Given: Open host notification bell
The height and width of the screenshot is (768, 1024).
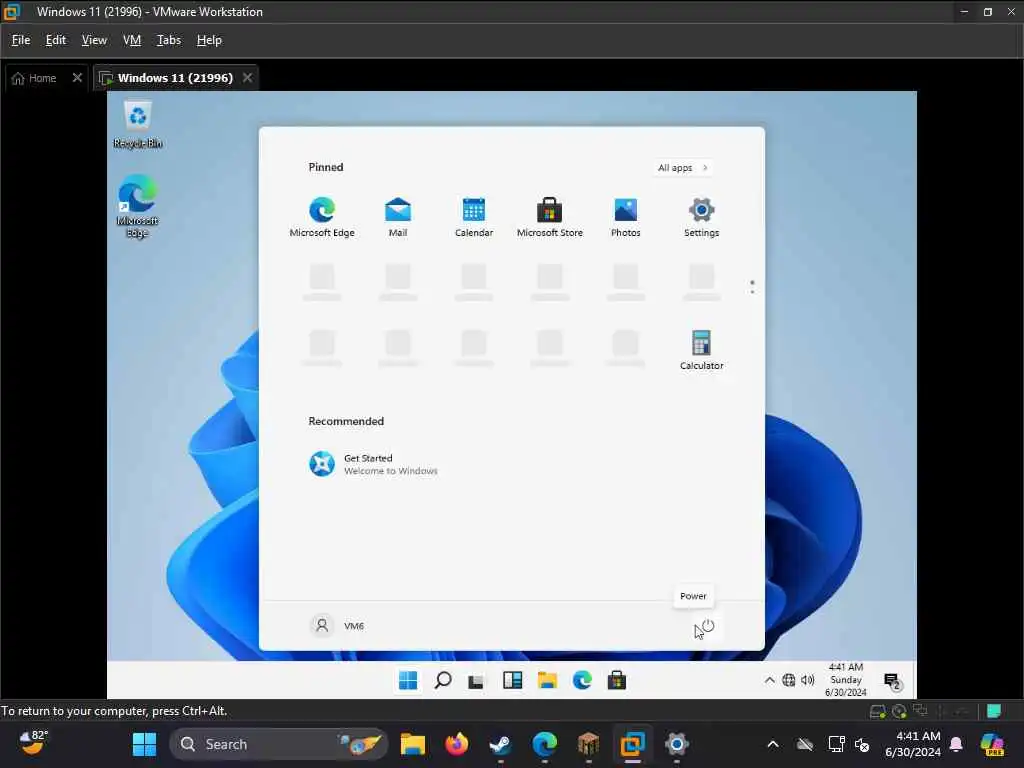Looking at the screenshot, I should click(x=956, y=744).
